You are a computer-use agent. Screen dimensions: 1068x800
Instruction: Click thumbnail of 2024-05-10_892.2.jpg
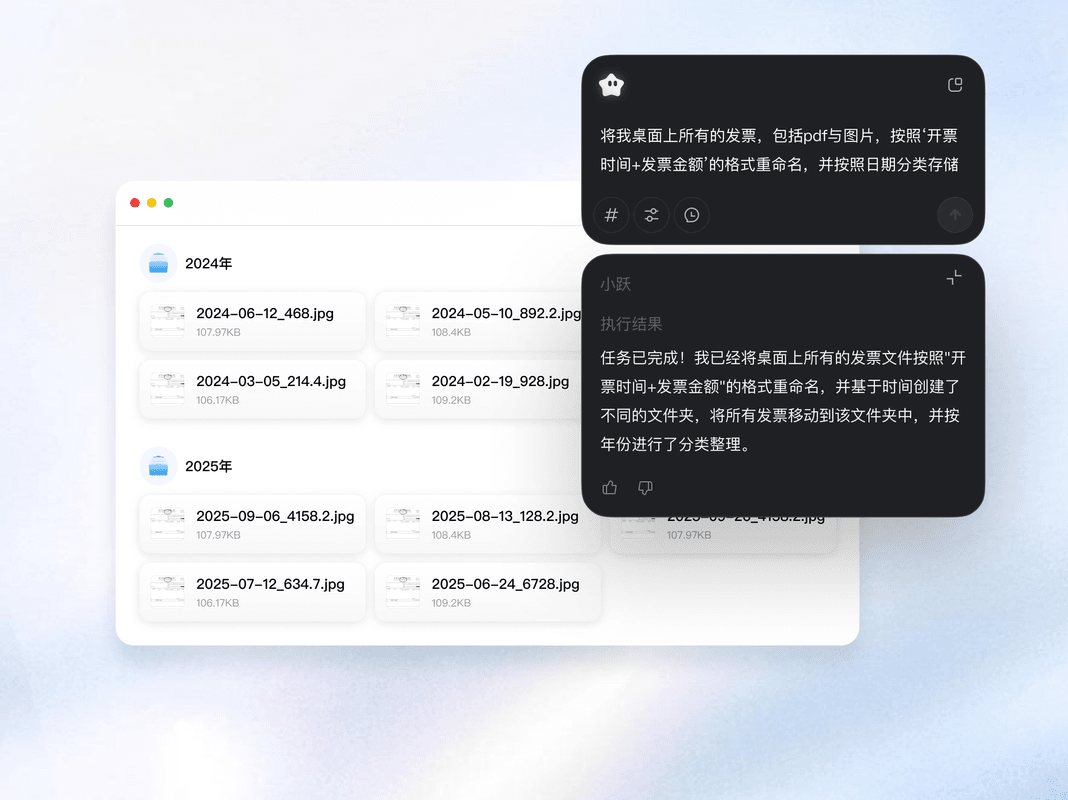click(403, 321)
